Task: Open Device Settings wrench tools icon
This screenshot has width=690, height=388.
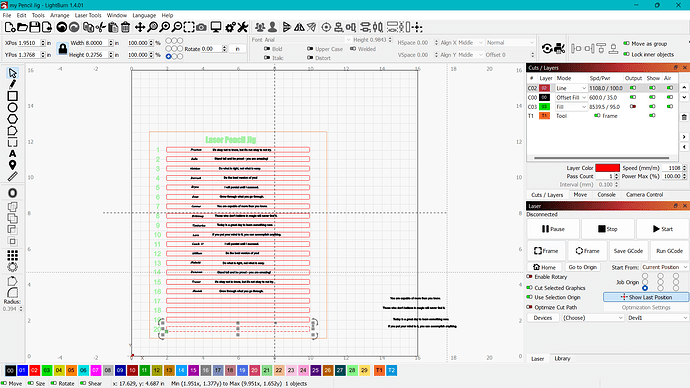Action: [x=242, y=27]
